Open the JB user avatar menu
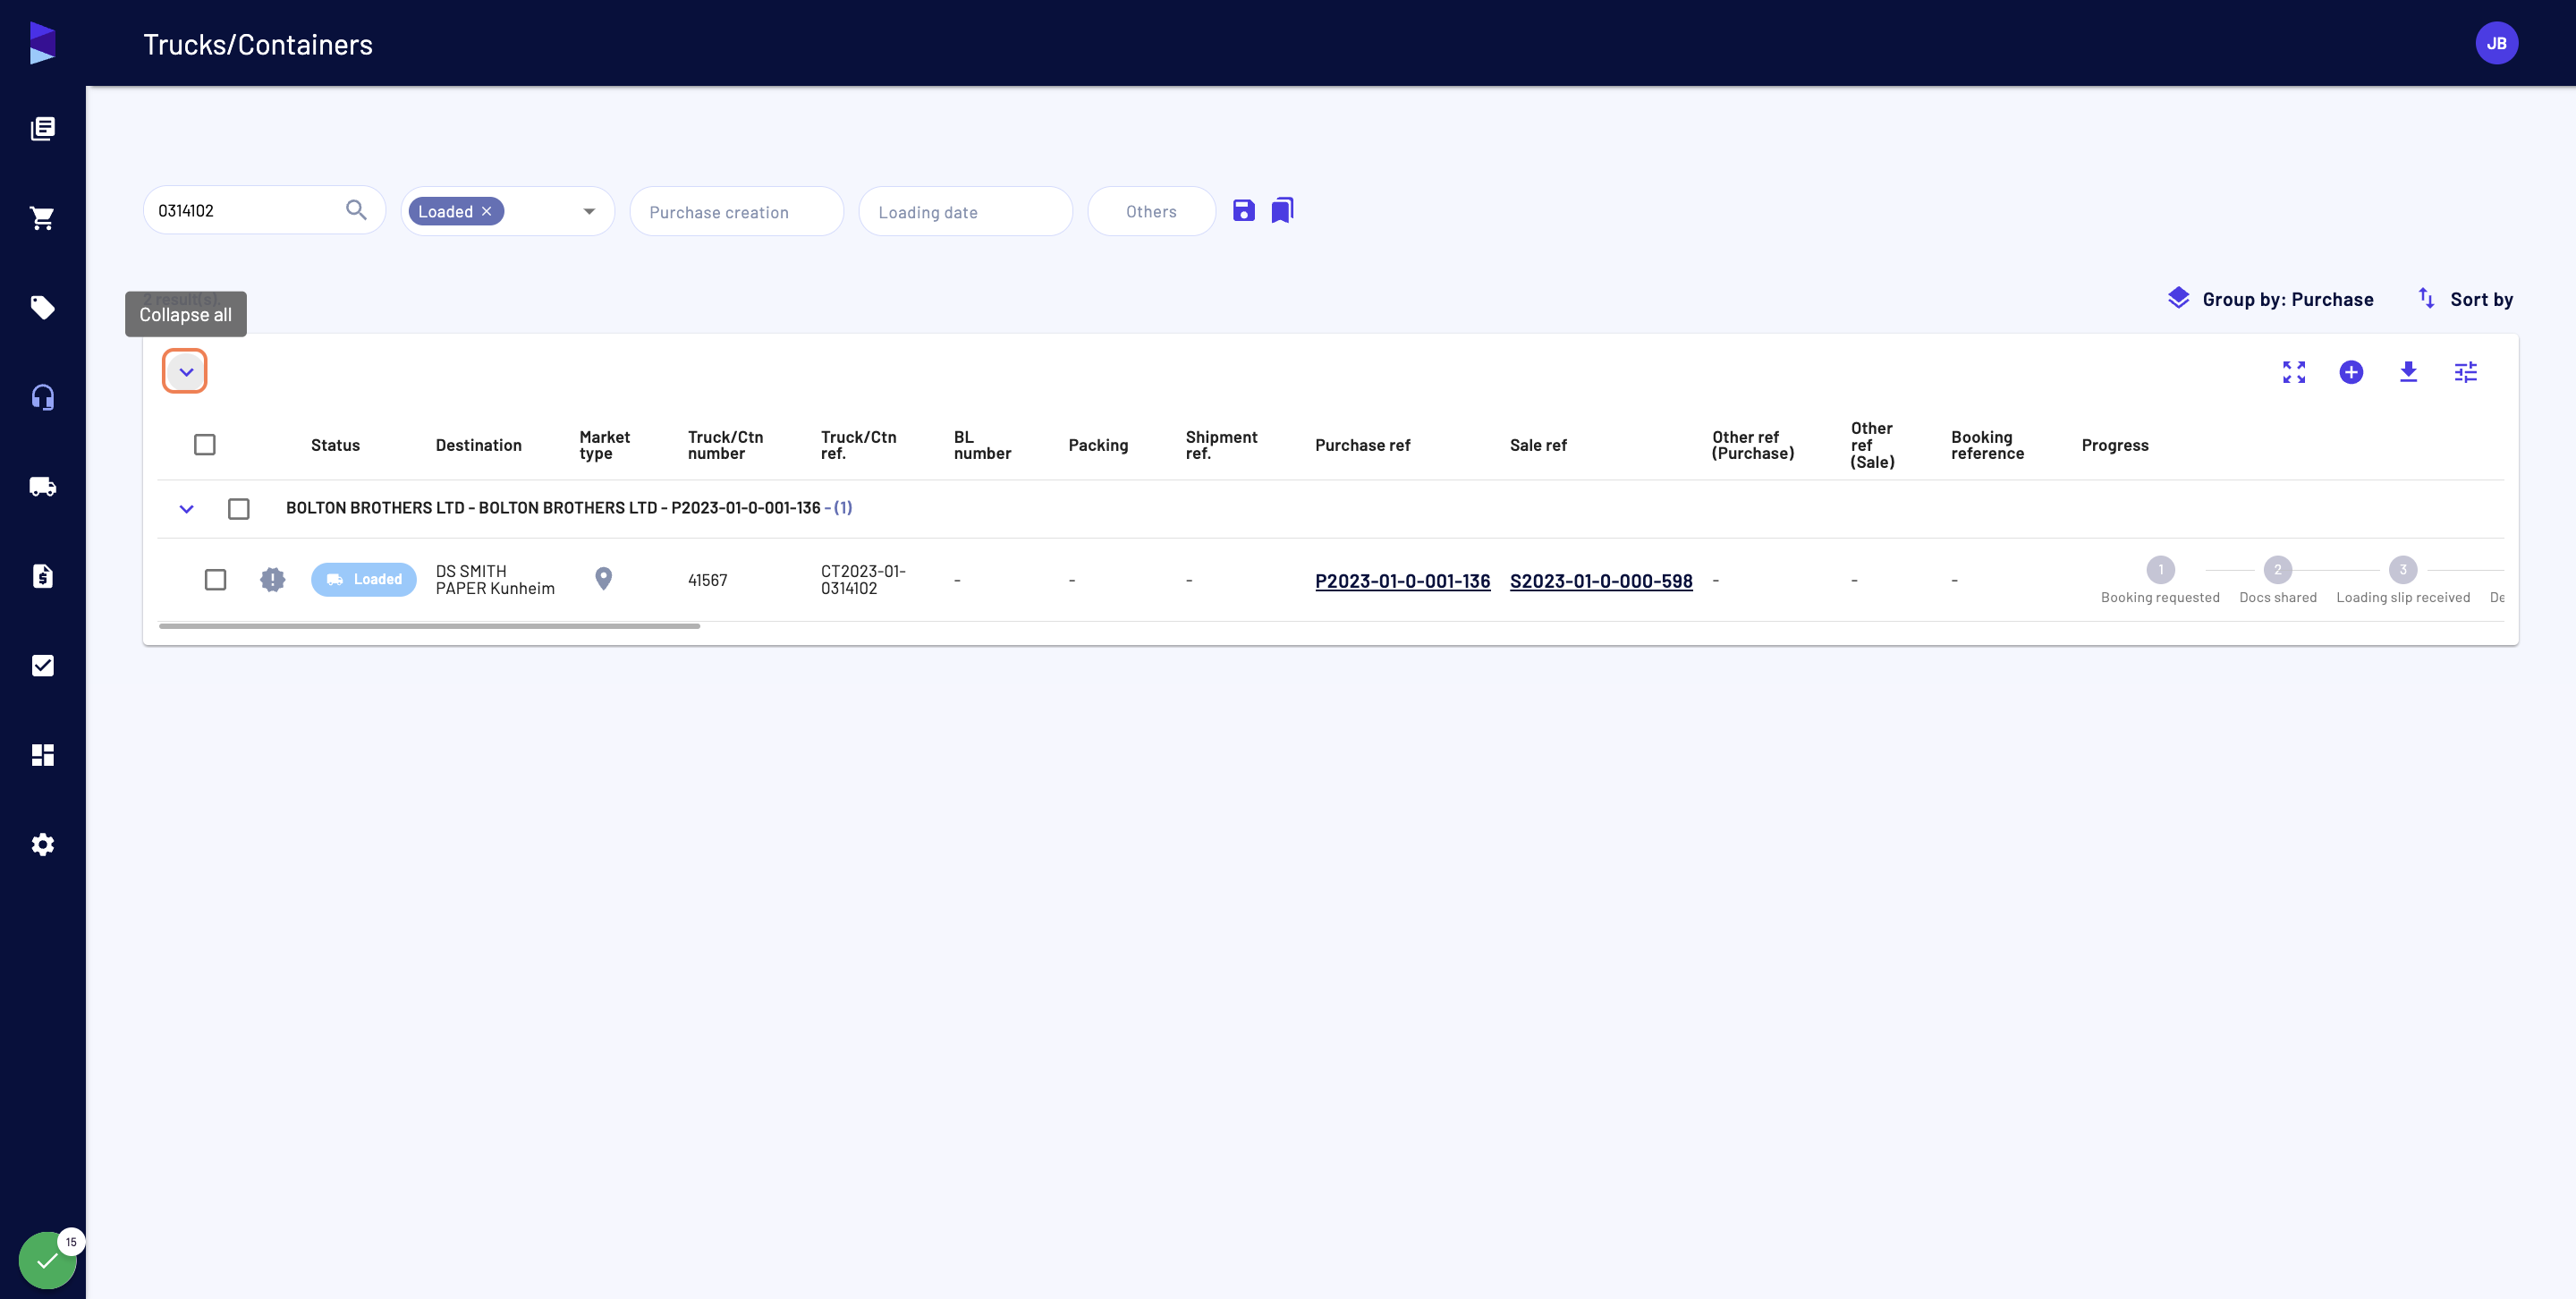The width and height of the screenshot is (2576, 1299). pos(2496,43)
